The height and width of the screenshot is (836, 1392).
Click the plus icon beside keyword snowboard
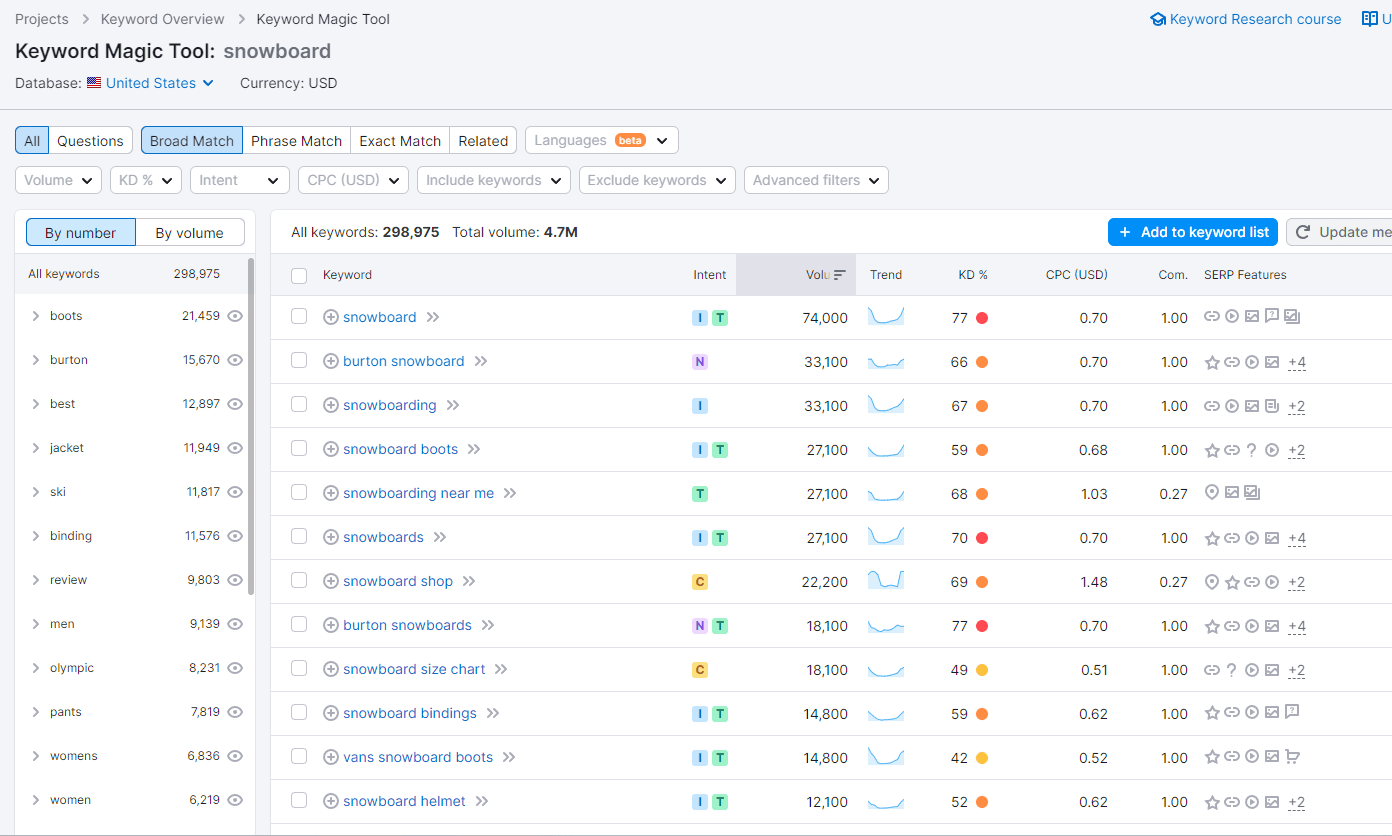330,317
